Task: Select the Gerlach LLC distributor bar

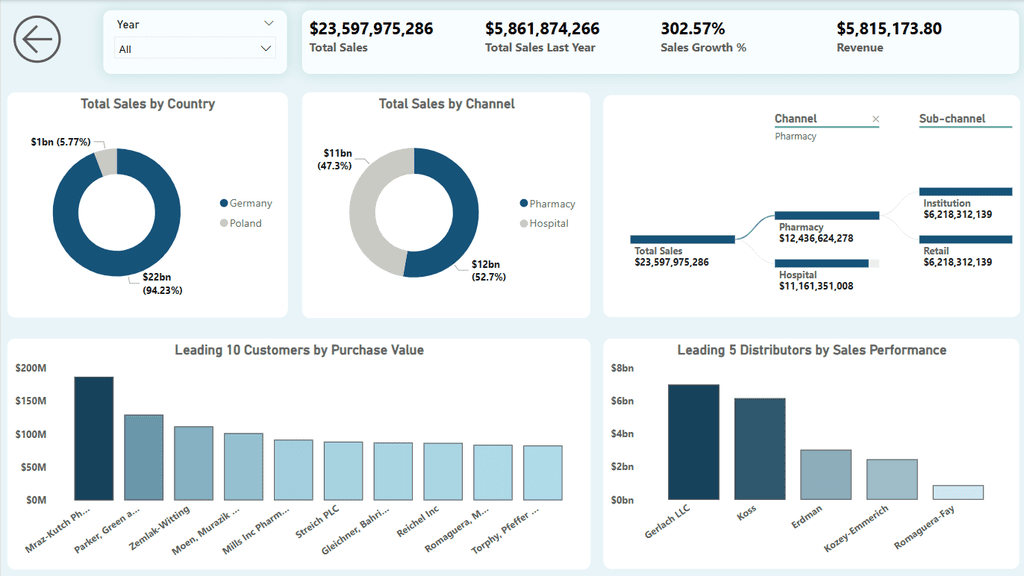Action: click(694, 442)
